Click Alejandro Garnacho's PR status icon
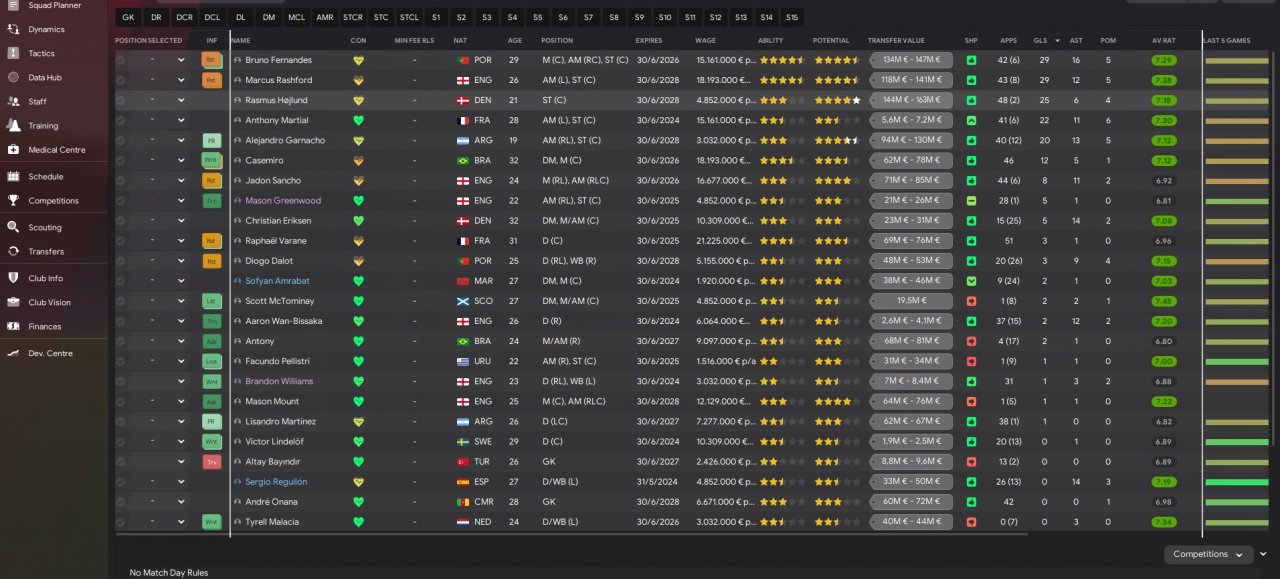Screen dimensions: 1280x579 (211, 140)
